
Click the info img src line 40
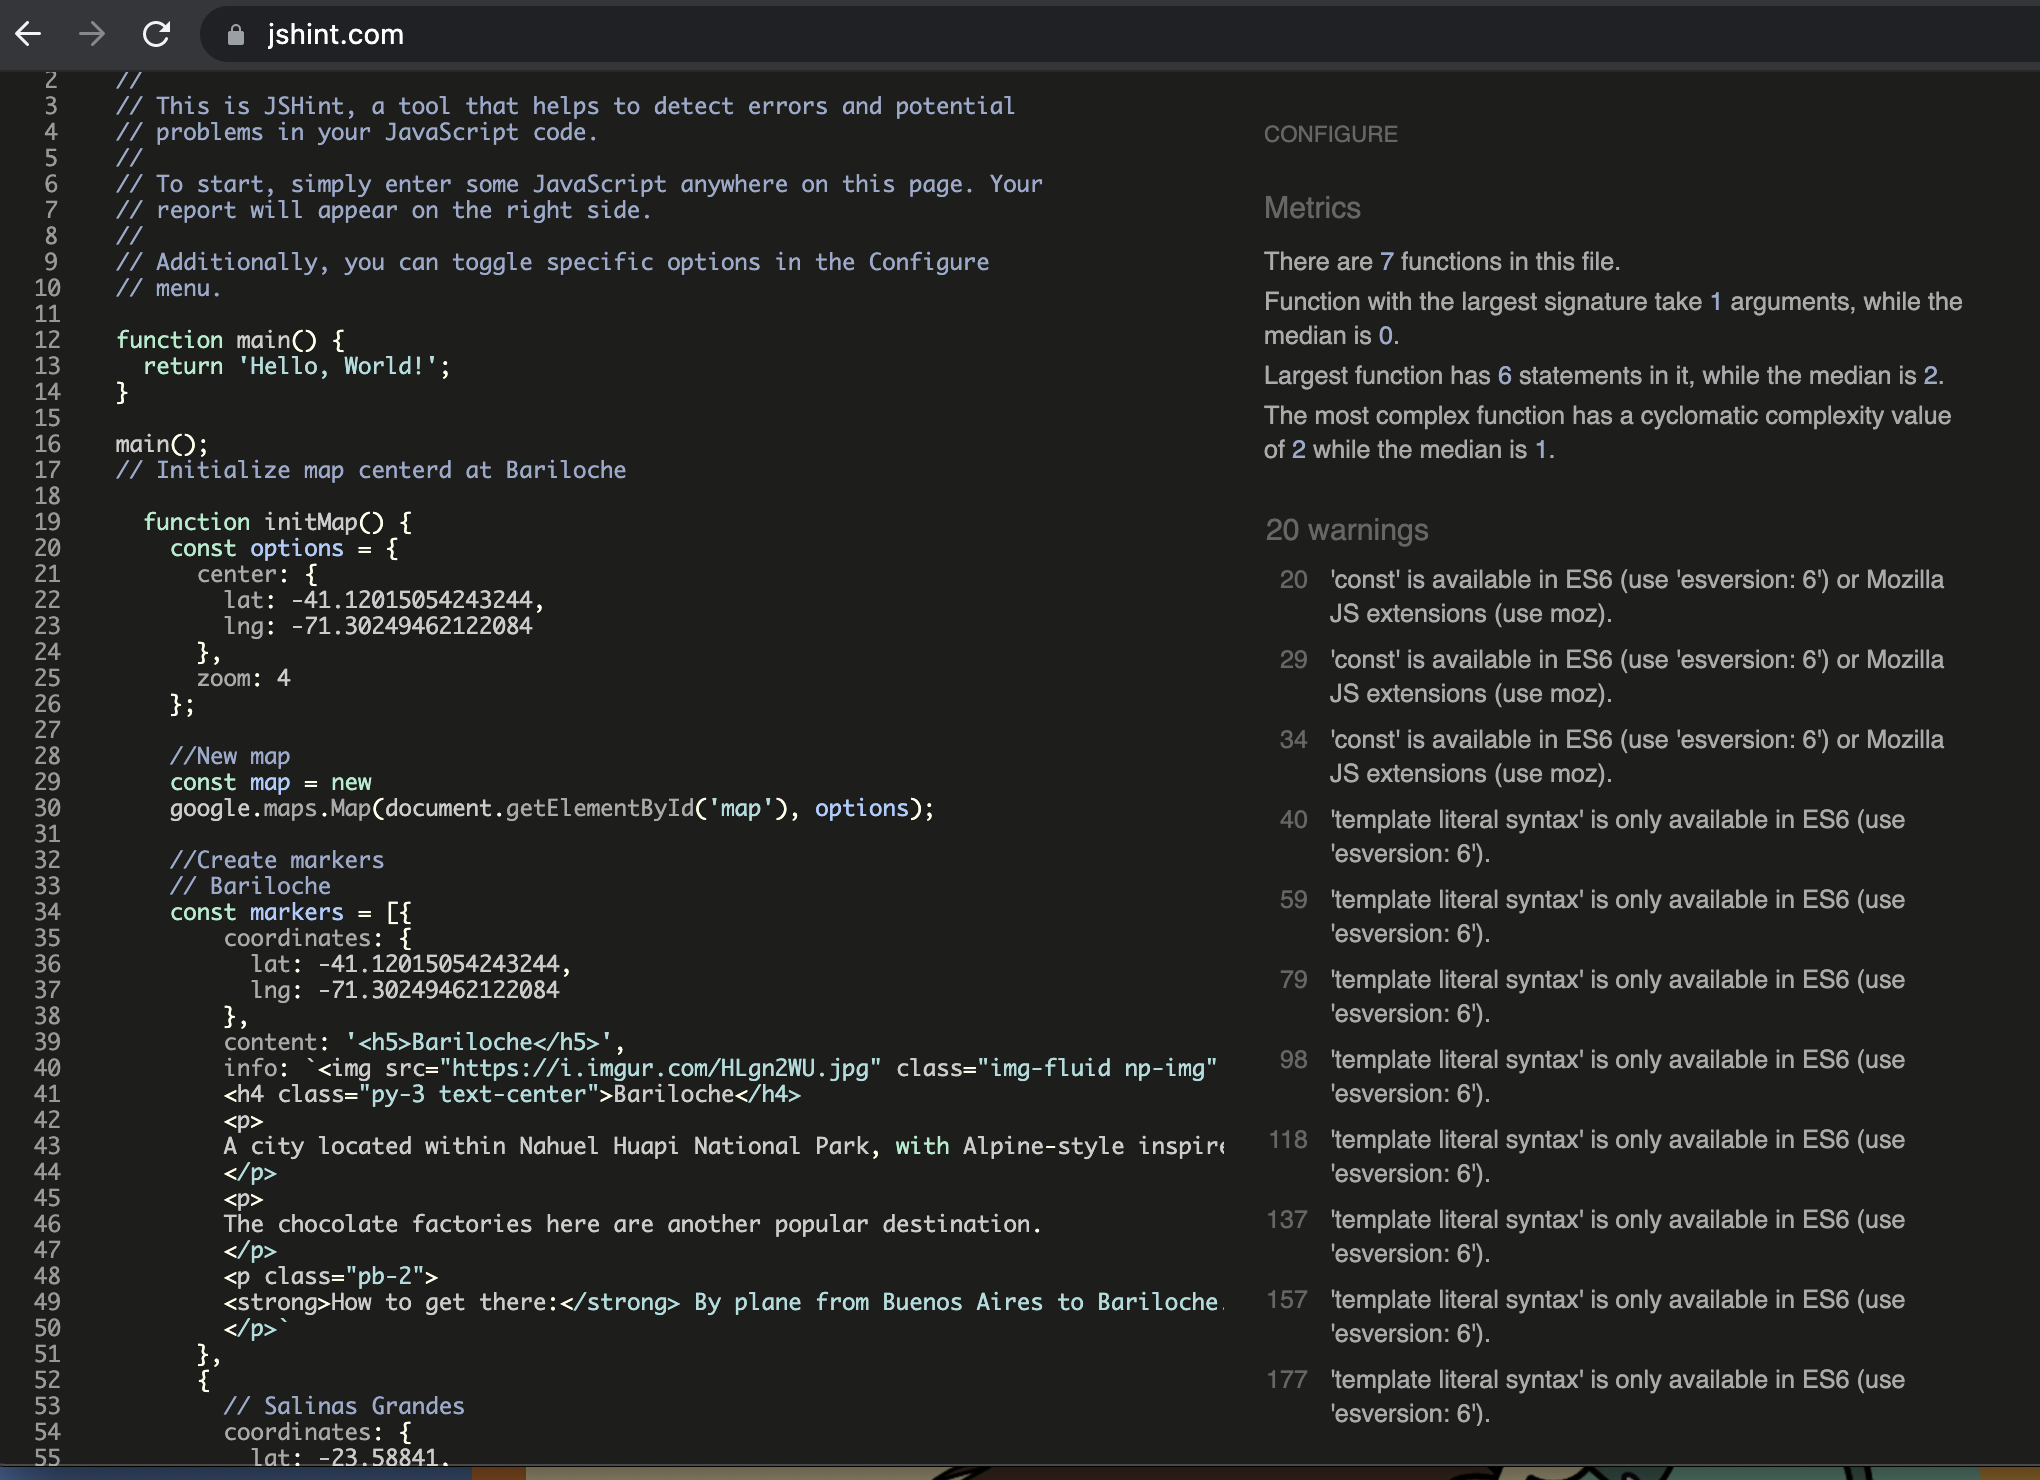pos(720,1068)
